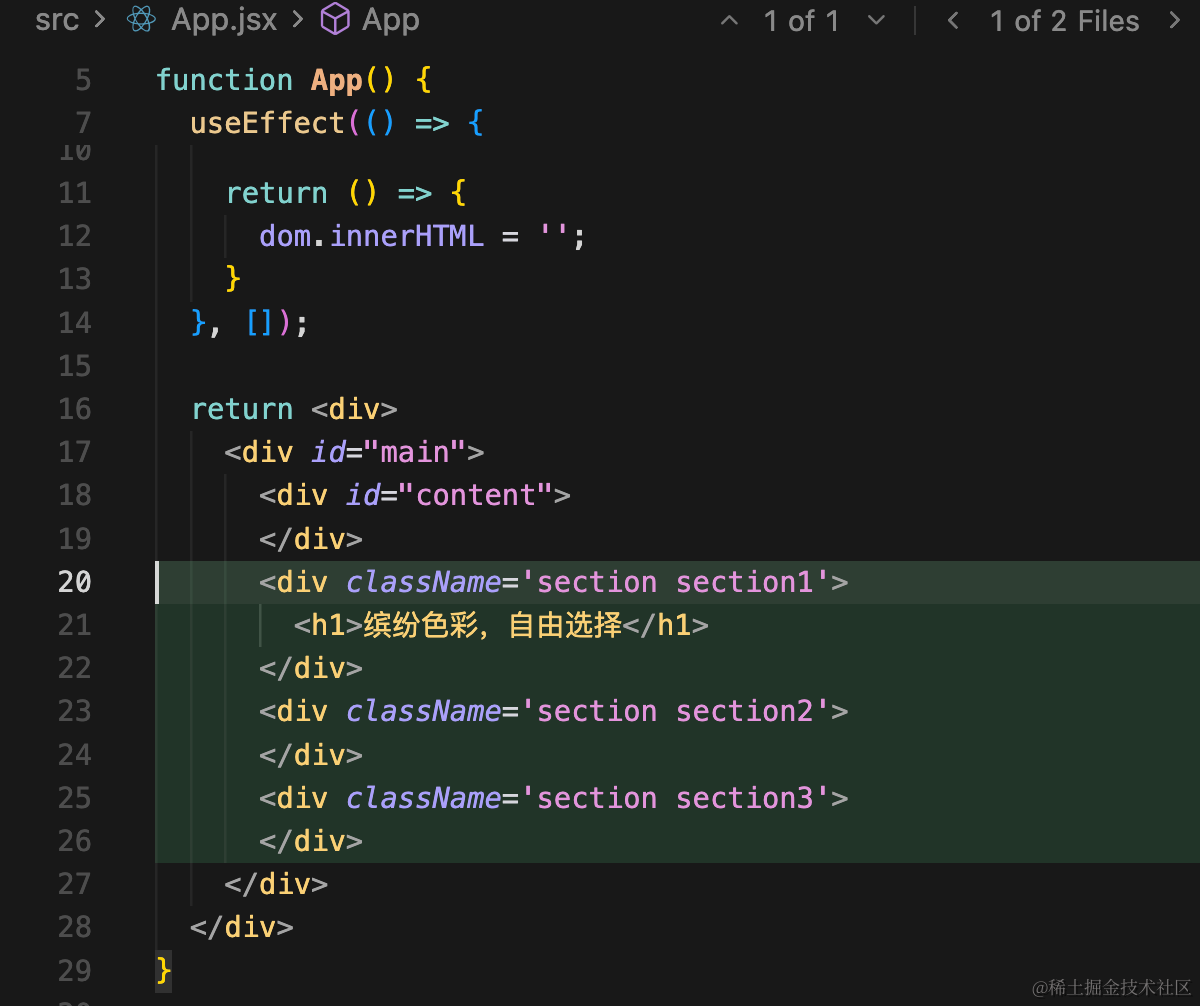Click the React file icon in breadcrumb
Screen dimensions: 1200x1006
(x=142, y=20)
